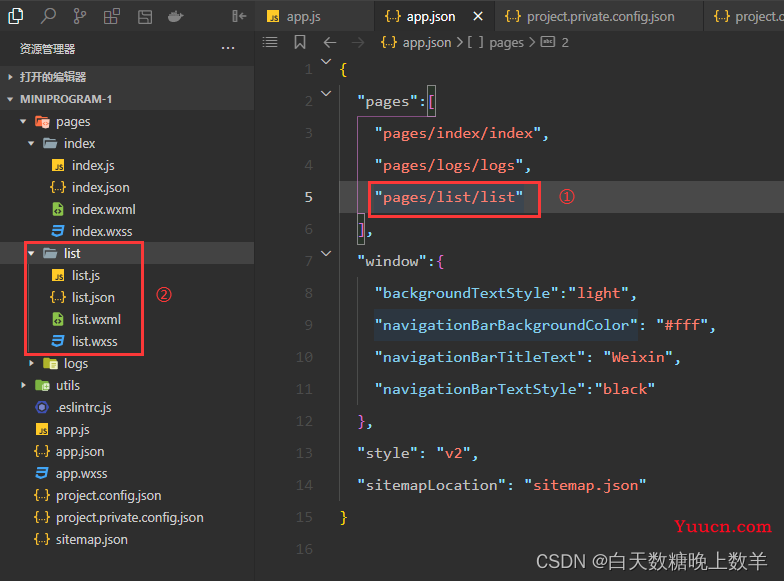Open the layout panel icon in activity bar
The height and width of the screenshot is (581, 784).
coord(145,17)
